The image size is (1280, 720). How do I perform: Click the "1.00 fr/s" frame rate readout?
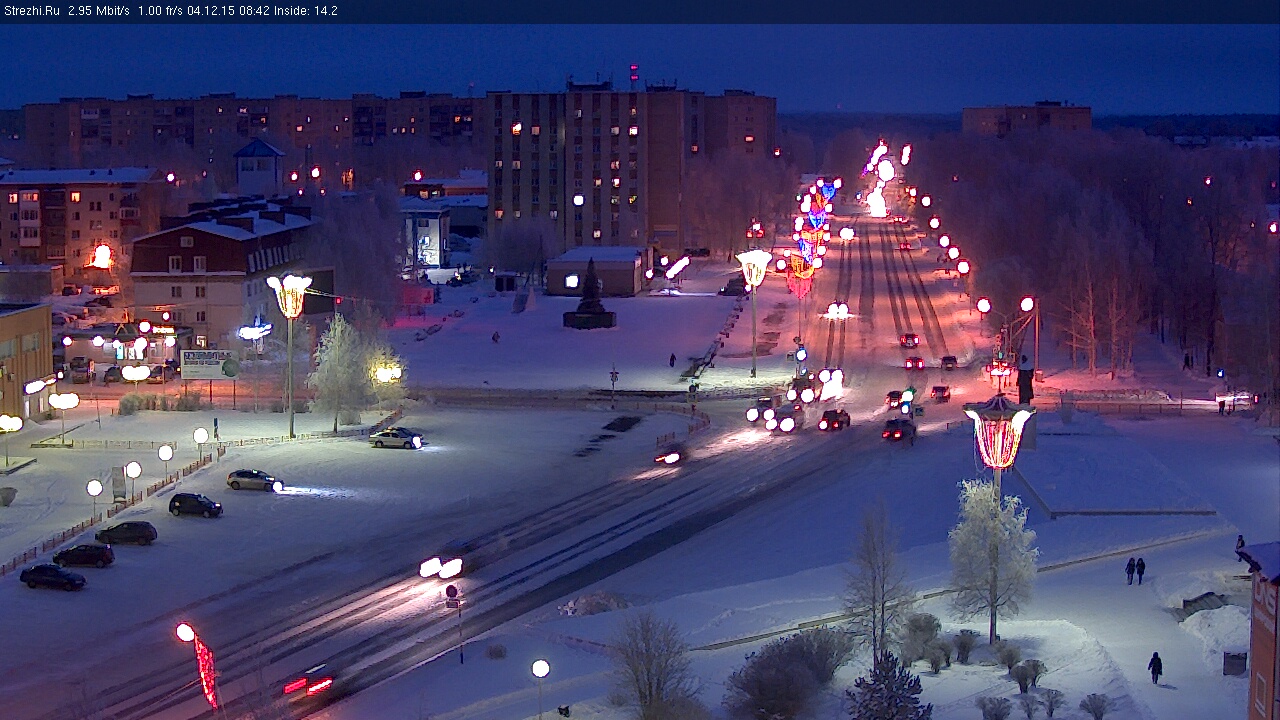[x=161, y=11]
